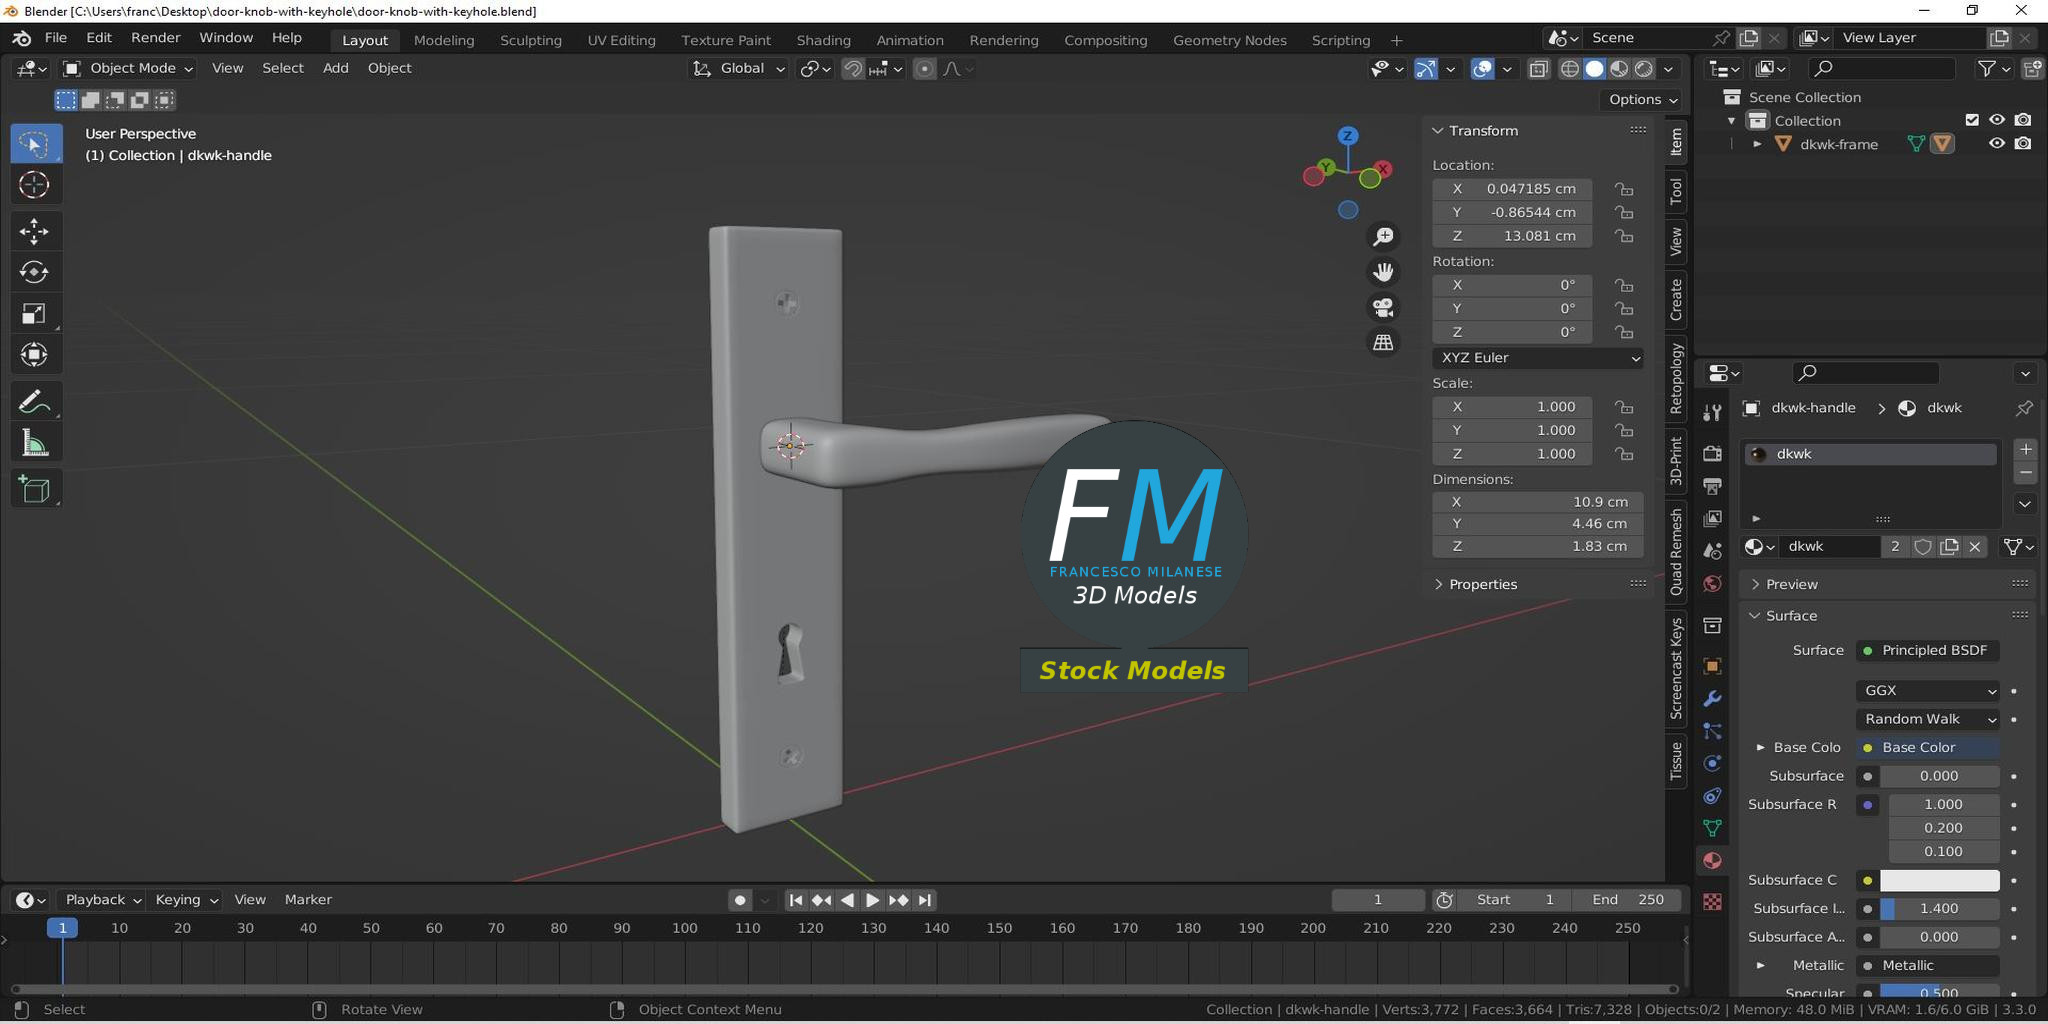Toggle visibility of dkwk-frame object
The image size is (2048, 1024).
coord(1996,143)
